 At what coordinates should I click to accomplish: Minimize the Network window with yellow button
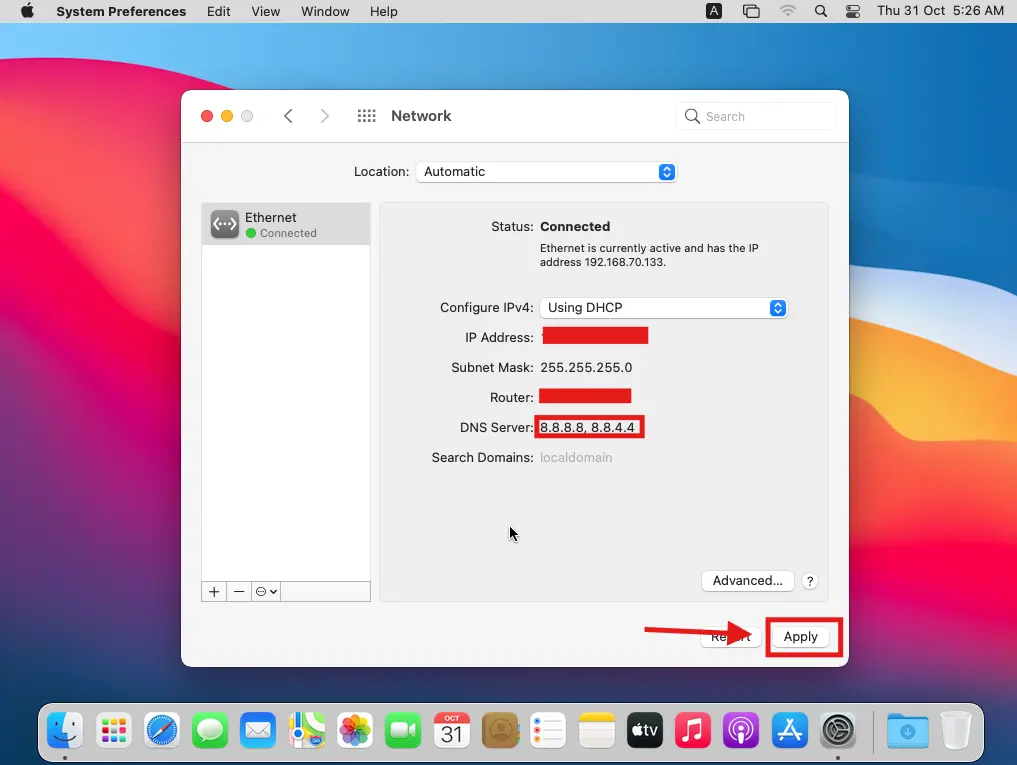pos(227,116)
